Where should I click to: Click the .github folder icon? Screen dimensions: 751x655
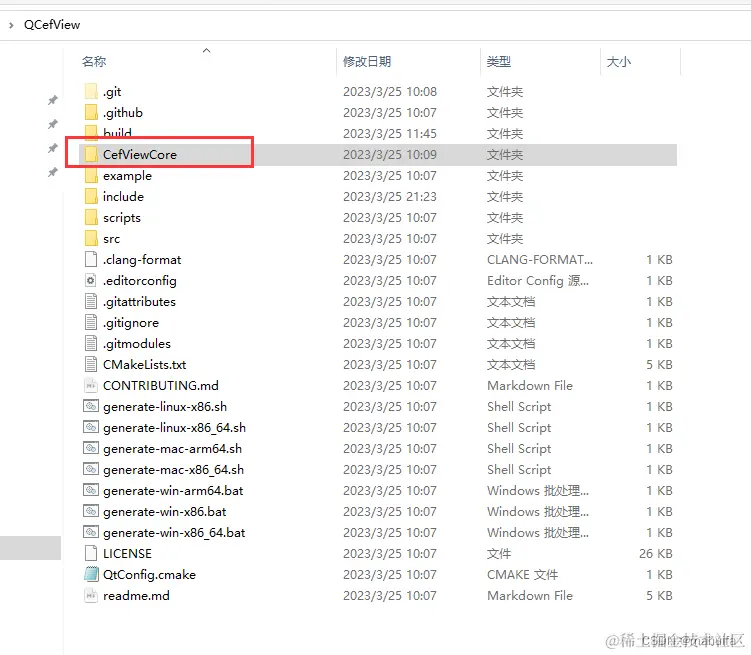(91, 113)
